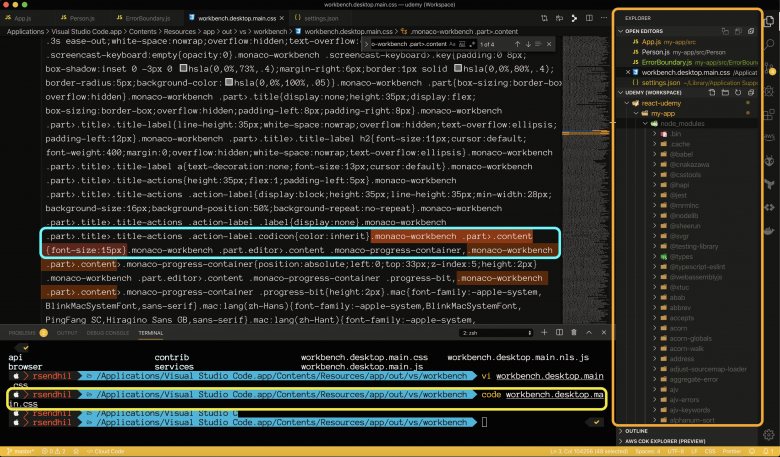Expand replace mode in find widget

(x=366, y=44)
